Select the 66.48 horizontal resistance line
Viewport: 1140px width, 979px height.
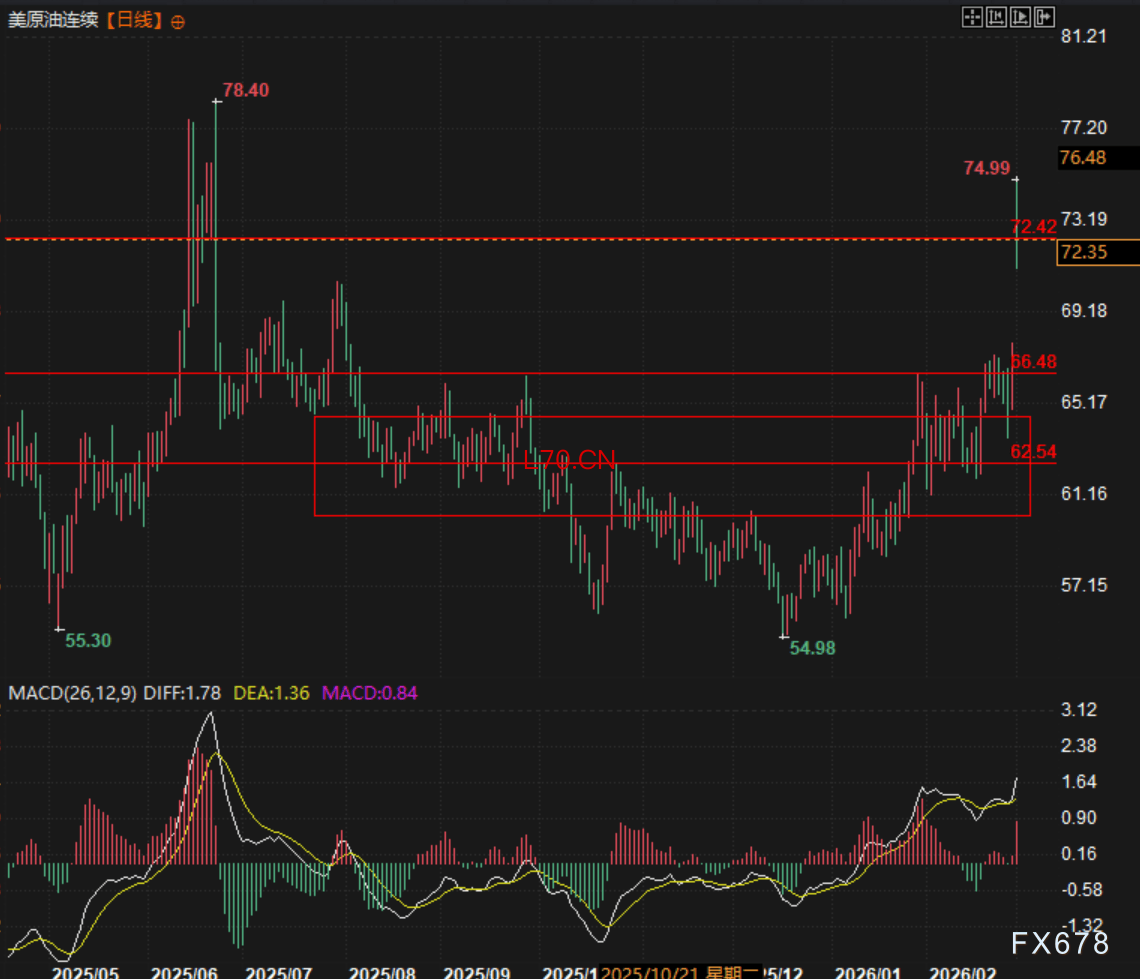point(500,373)
